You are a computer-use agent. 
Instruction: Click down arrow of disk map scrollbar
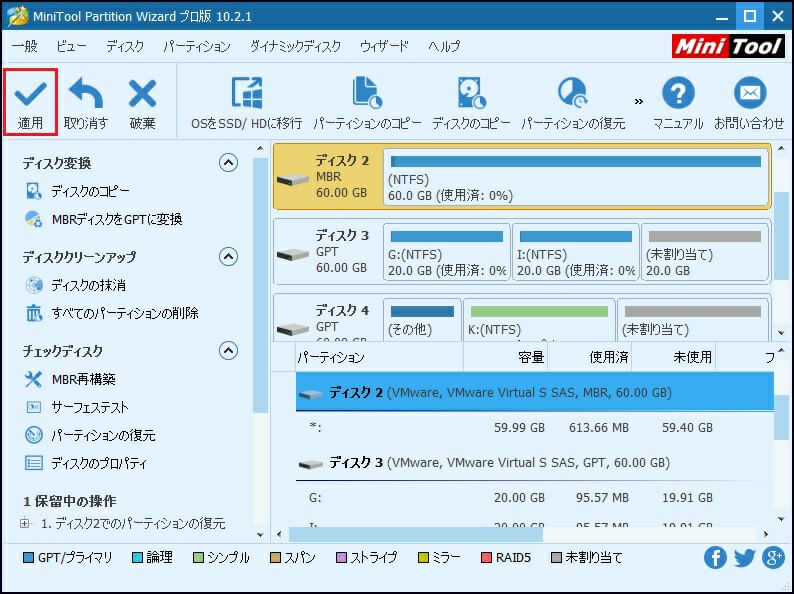click(781, 333)
